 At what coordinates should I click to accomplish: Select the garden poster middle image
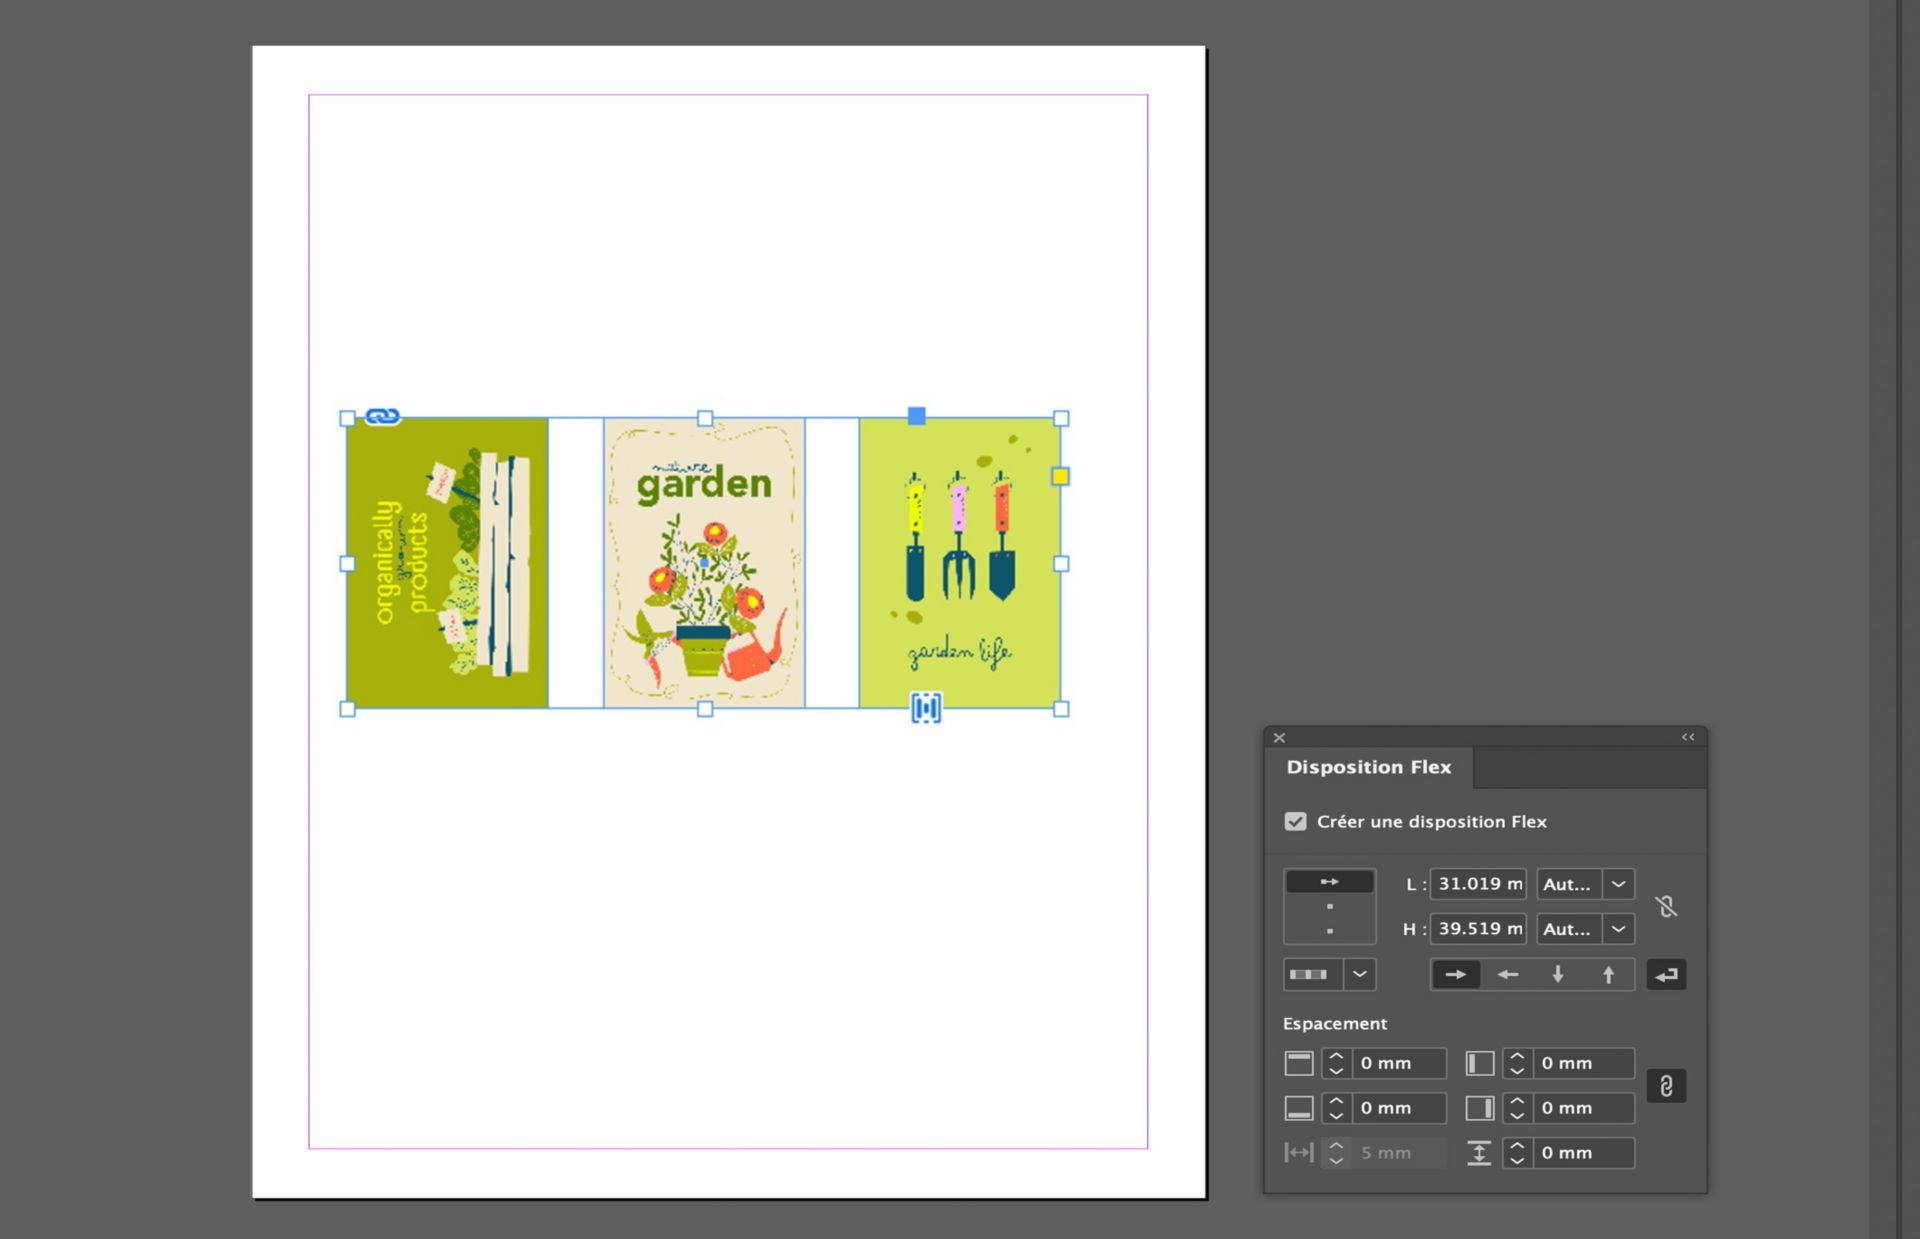704,563
